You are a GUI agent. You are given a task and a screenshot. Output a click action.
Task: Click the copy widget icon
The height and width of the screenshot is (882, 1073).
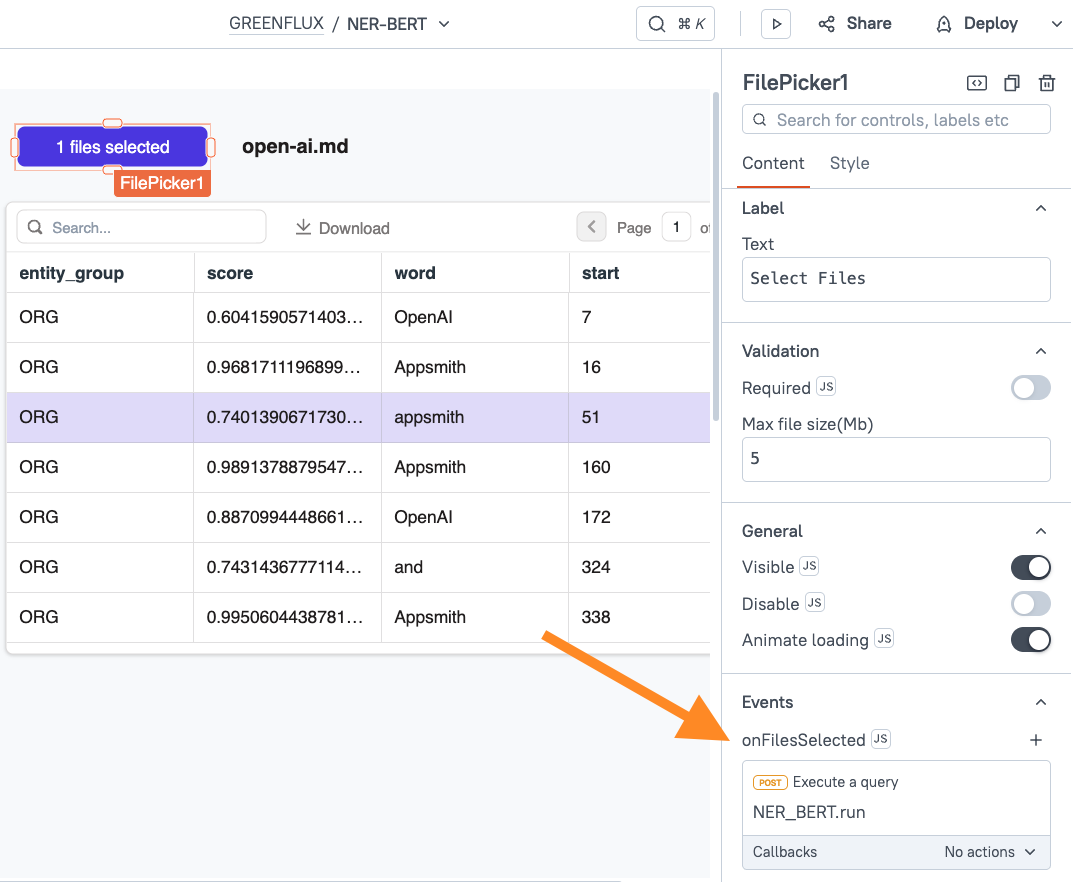coord(1012,83)
